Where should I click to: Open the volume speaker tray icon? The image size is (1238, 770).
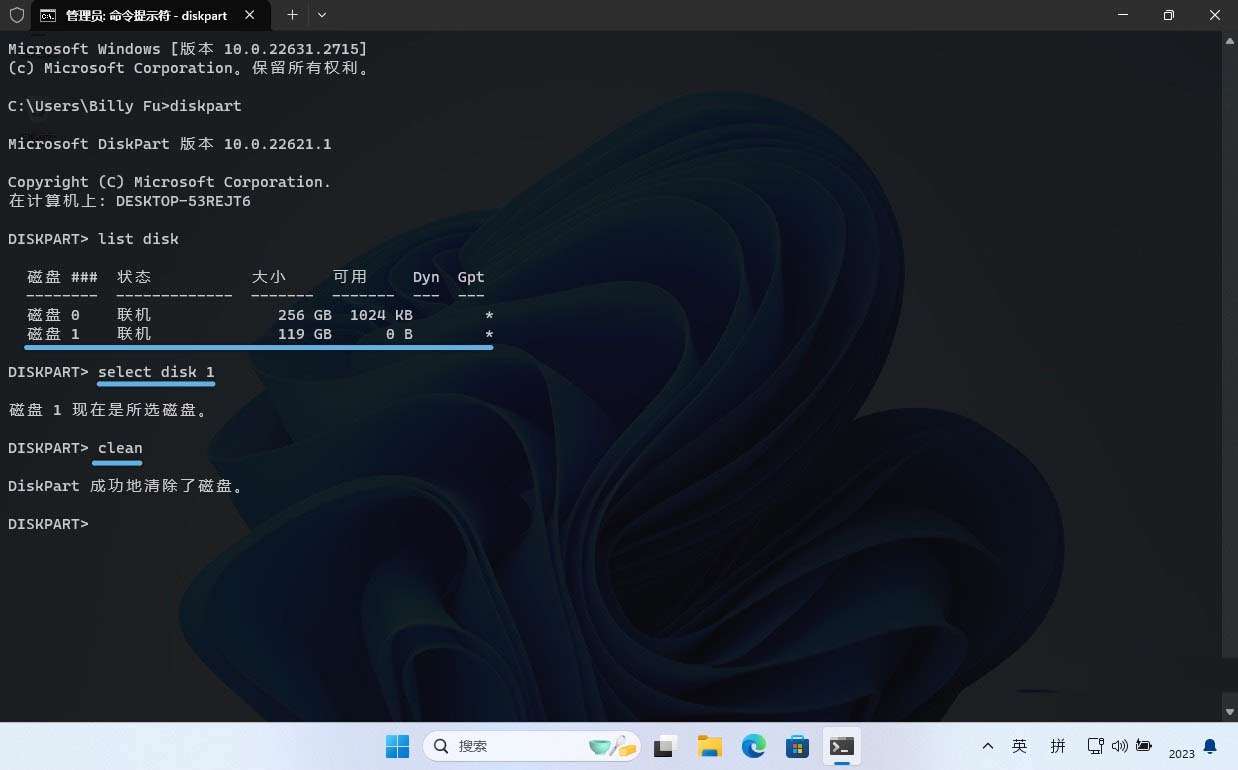coord(1119,746)
